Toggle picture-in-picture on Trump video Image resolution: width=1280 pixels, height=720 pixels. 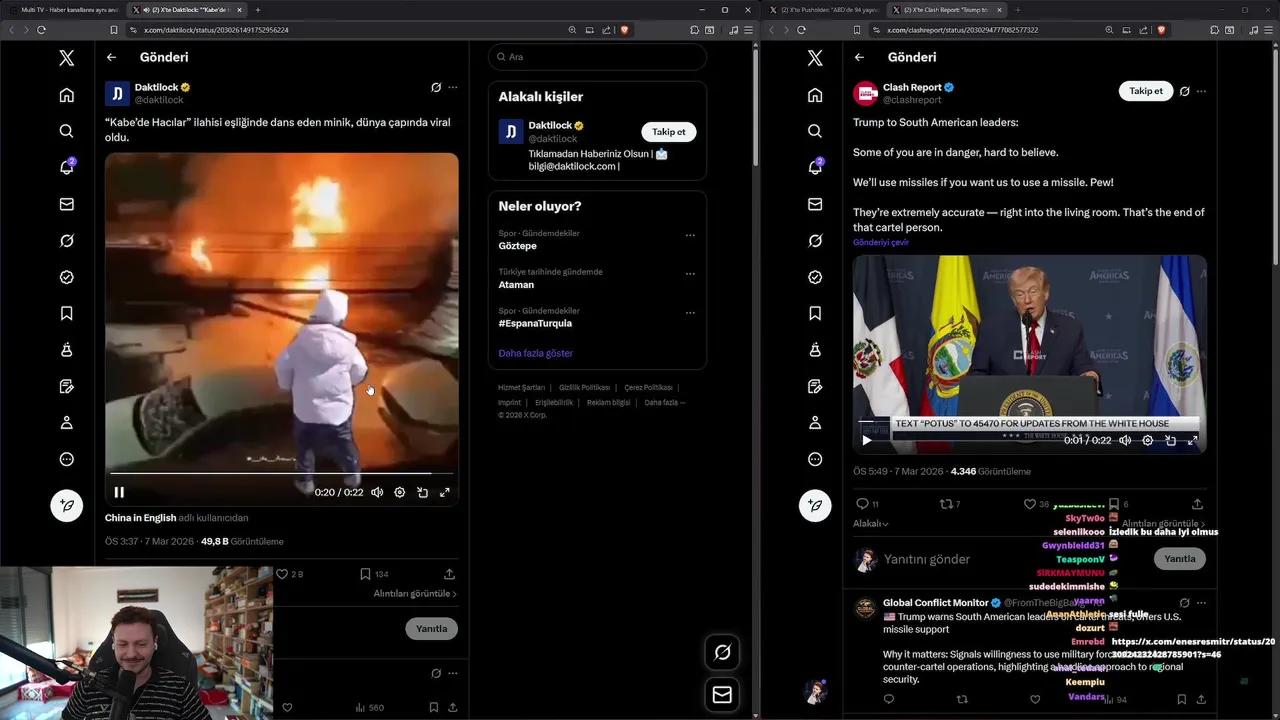pyautogui.click(x=1170, y=440)
